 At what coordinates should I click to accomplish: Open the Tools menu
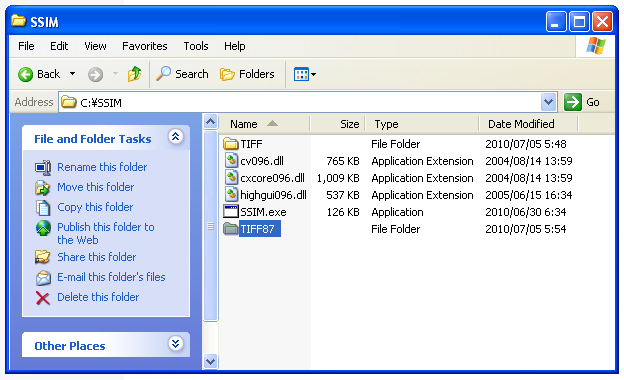pyautogui.click(x=196, y=46)
